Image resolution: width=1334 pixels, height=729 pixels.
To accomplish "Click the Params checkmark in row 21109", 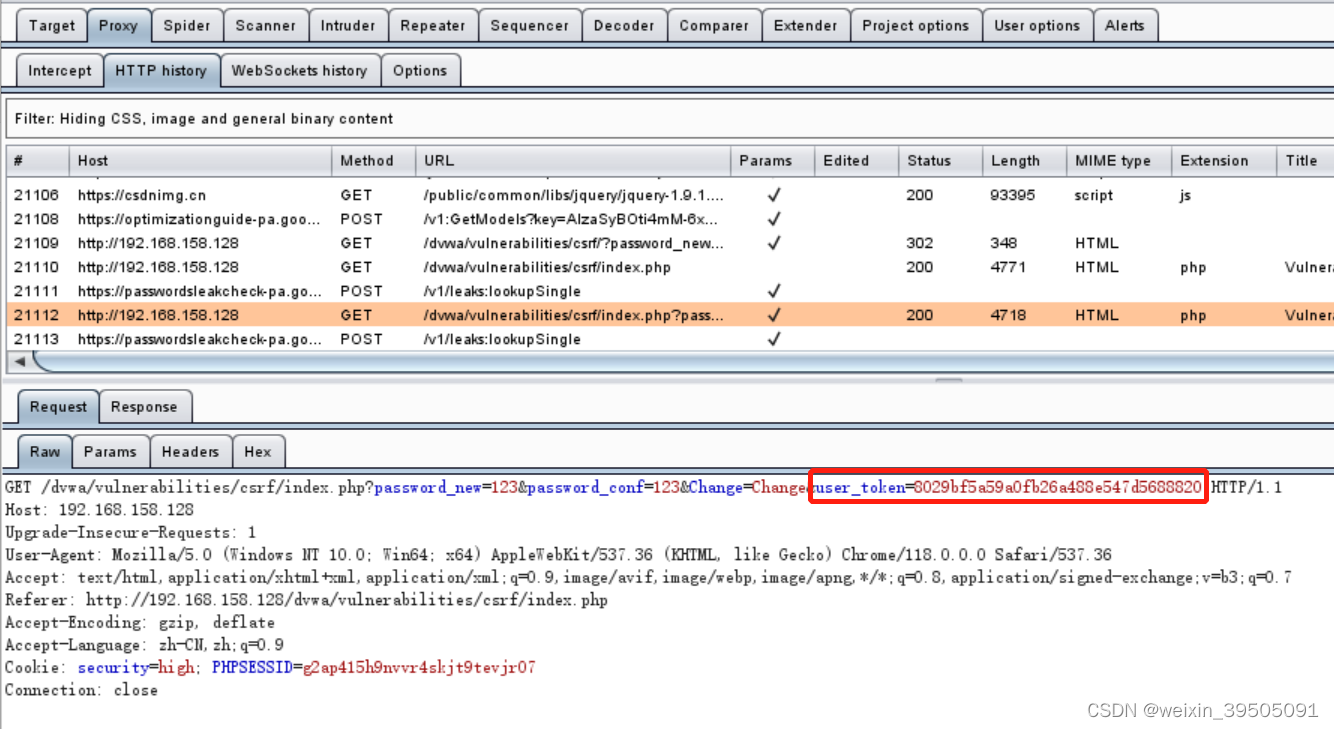I will [773, 243].
